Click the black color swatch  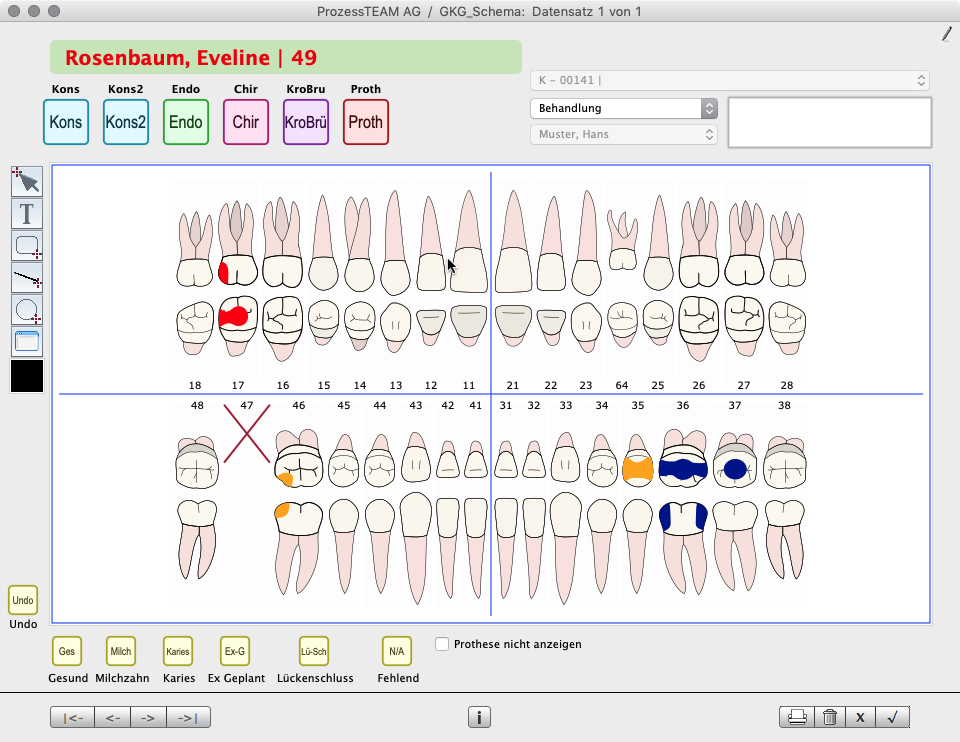pos(27,376)
